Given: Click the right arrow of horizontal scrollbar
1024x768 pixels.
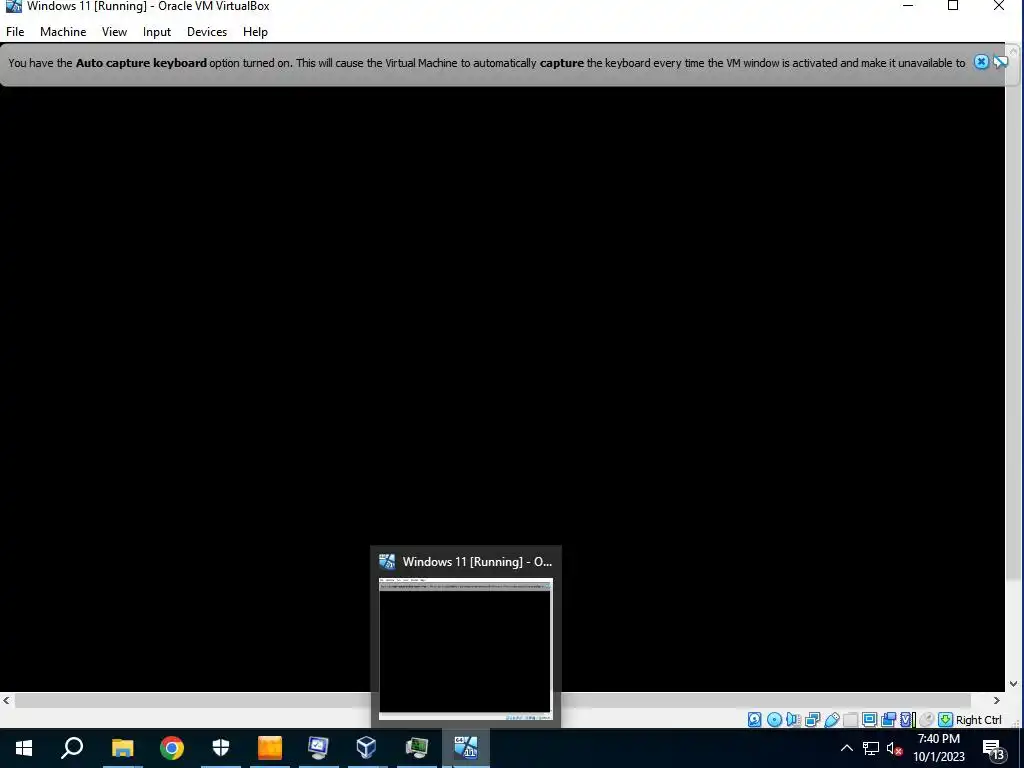Looking at the screenshot, I should point(997,700).
